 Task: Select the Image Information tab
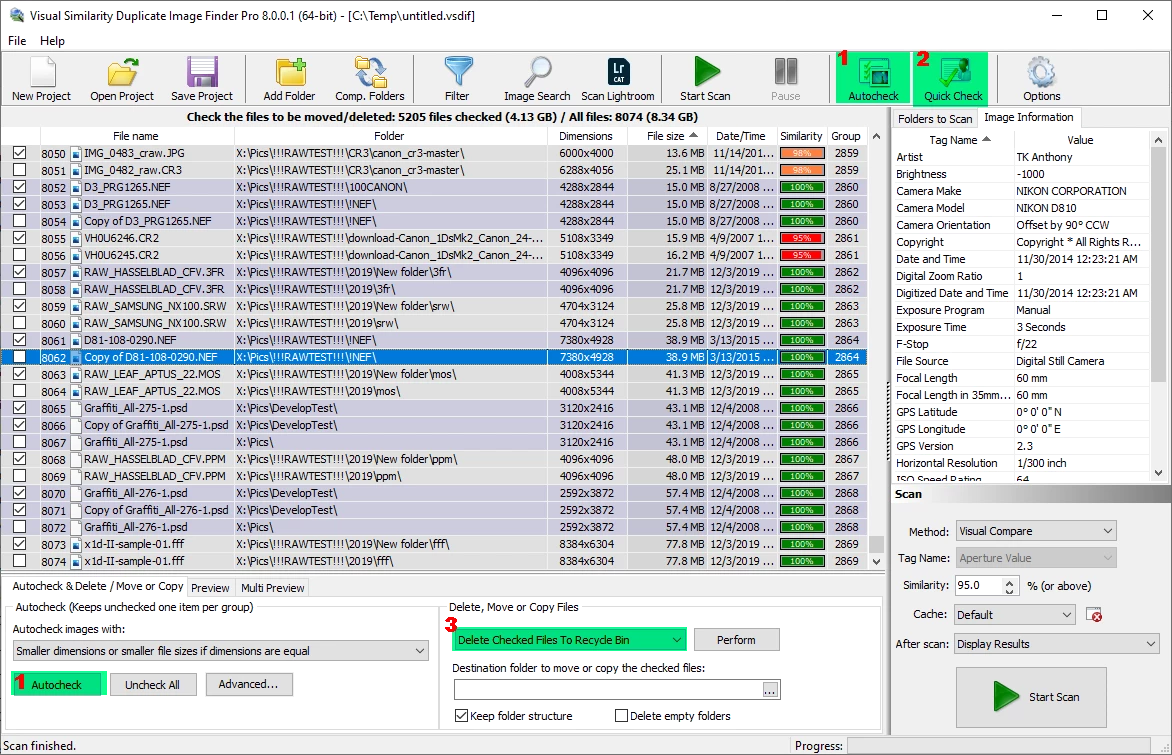click(1028, 117)
